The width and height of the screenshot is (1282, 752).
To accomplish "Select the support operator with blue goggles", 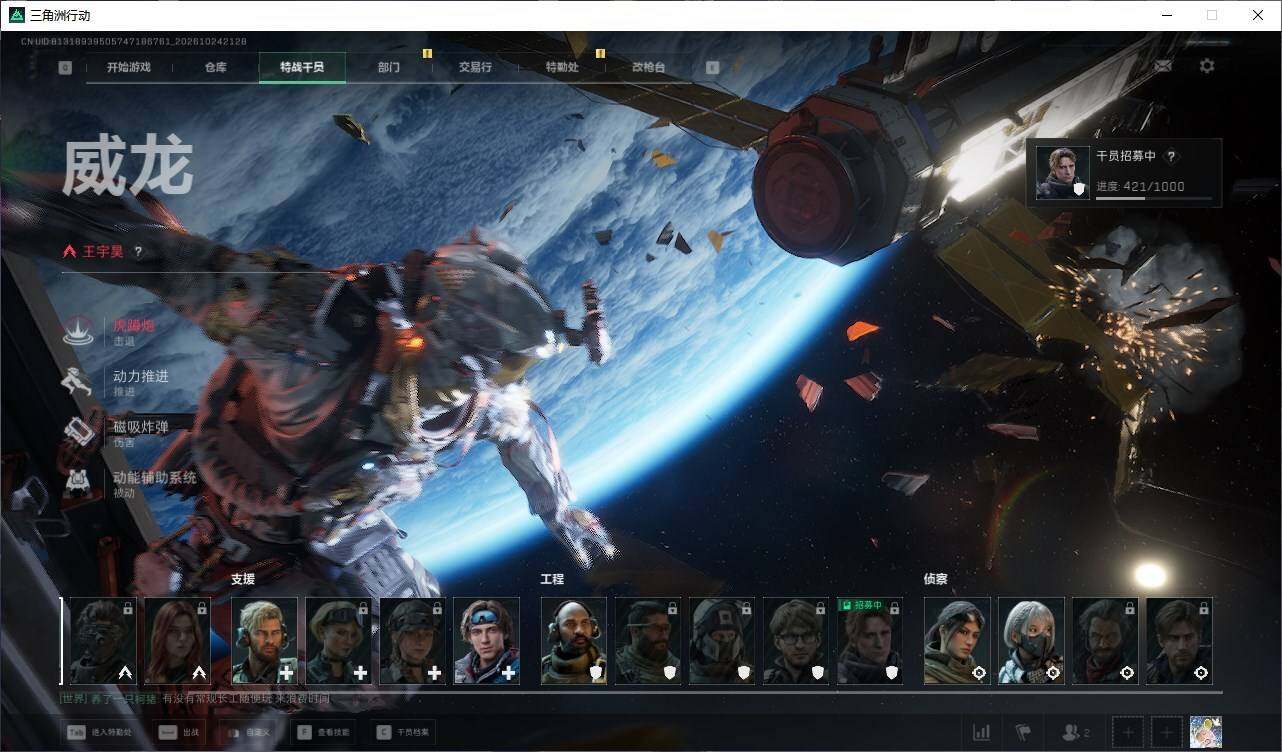I will point(487,641).
